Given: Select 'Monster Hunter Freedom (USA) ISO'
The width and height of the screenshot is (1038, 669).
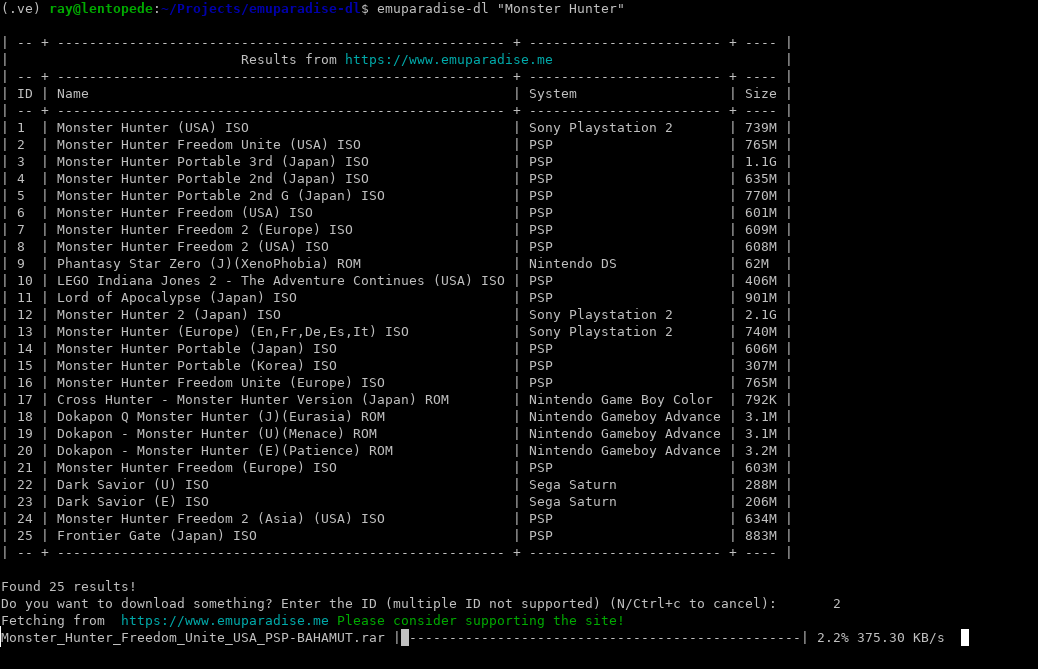Looking at the screenshot, I should point(185,213).
